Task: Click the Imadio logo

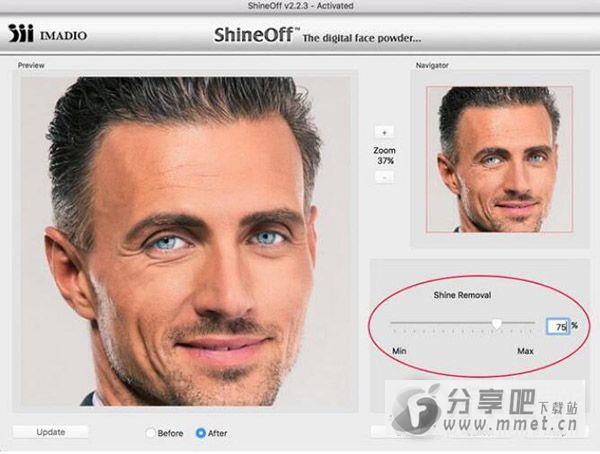Action: coord(47,34)
